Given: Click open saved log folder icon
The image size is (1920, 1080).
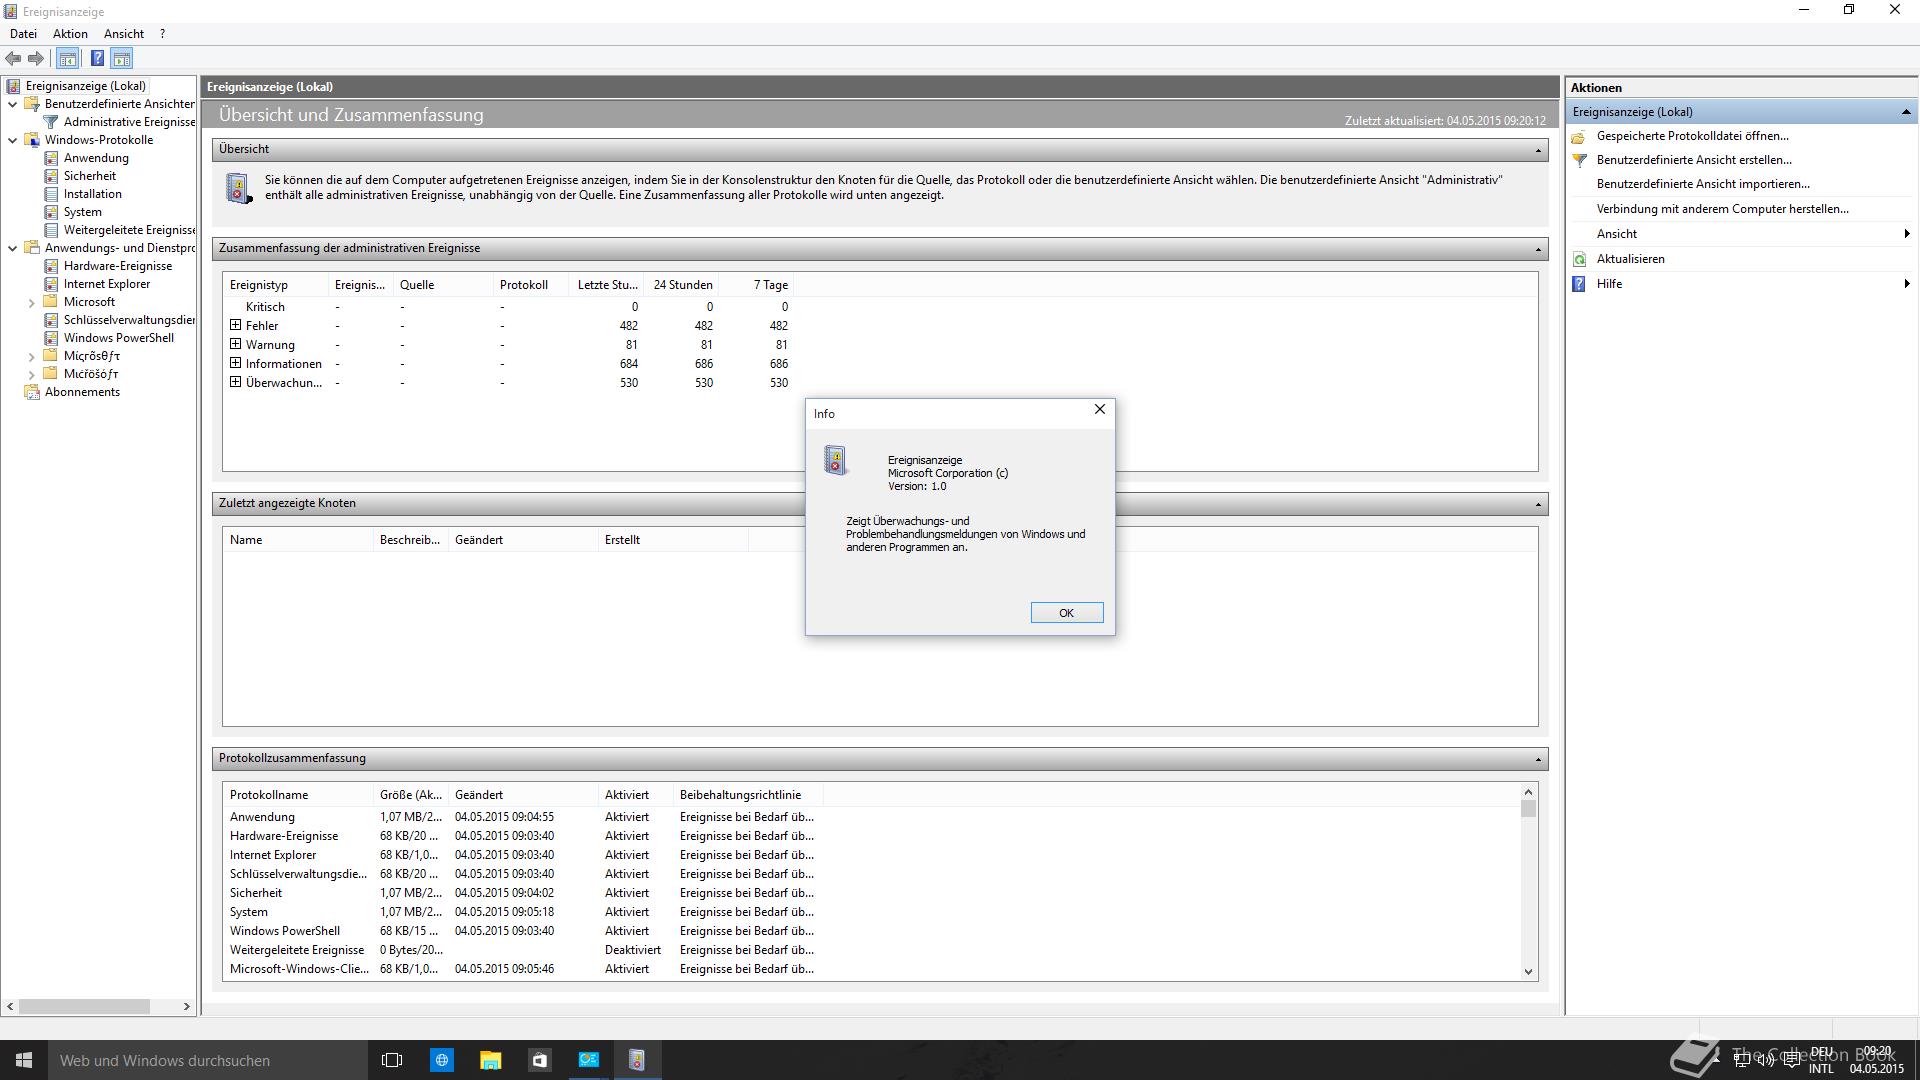Looking at the screenshot, I should [1580, 136].
